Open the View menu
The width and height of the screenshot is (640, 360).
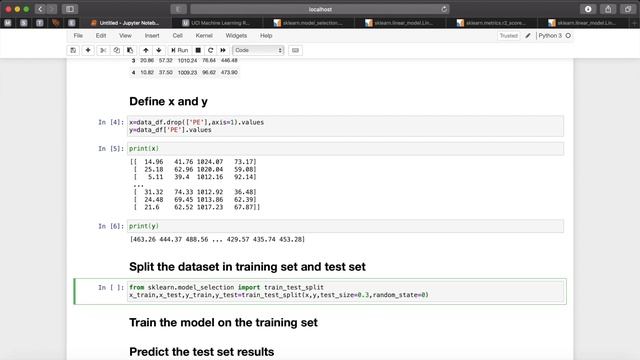point(125,36)
